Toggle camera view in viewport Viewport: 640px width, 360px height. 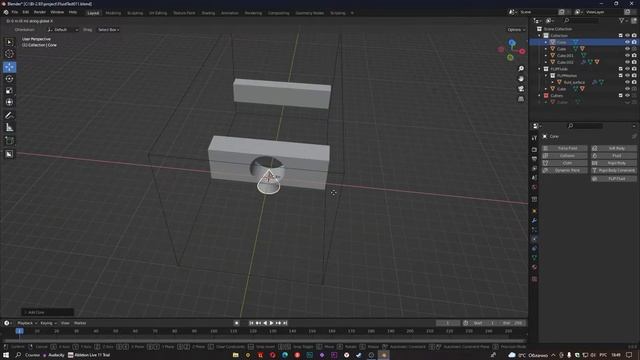[x=521, y=89]
